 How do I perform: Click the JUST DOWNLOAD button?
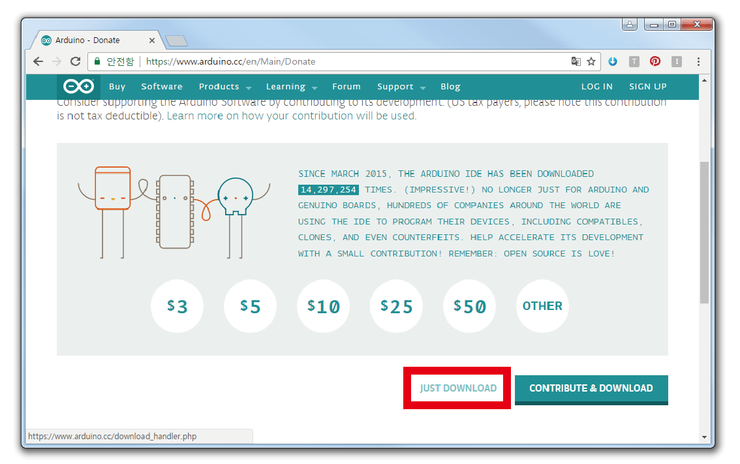click(x=457, y=388)
